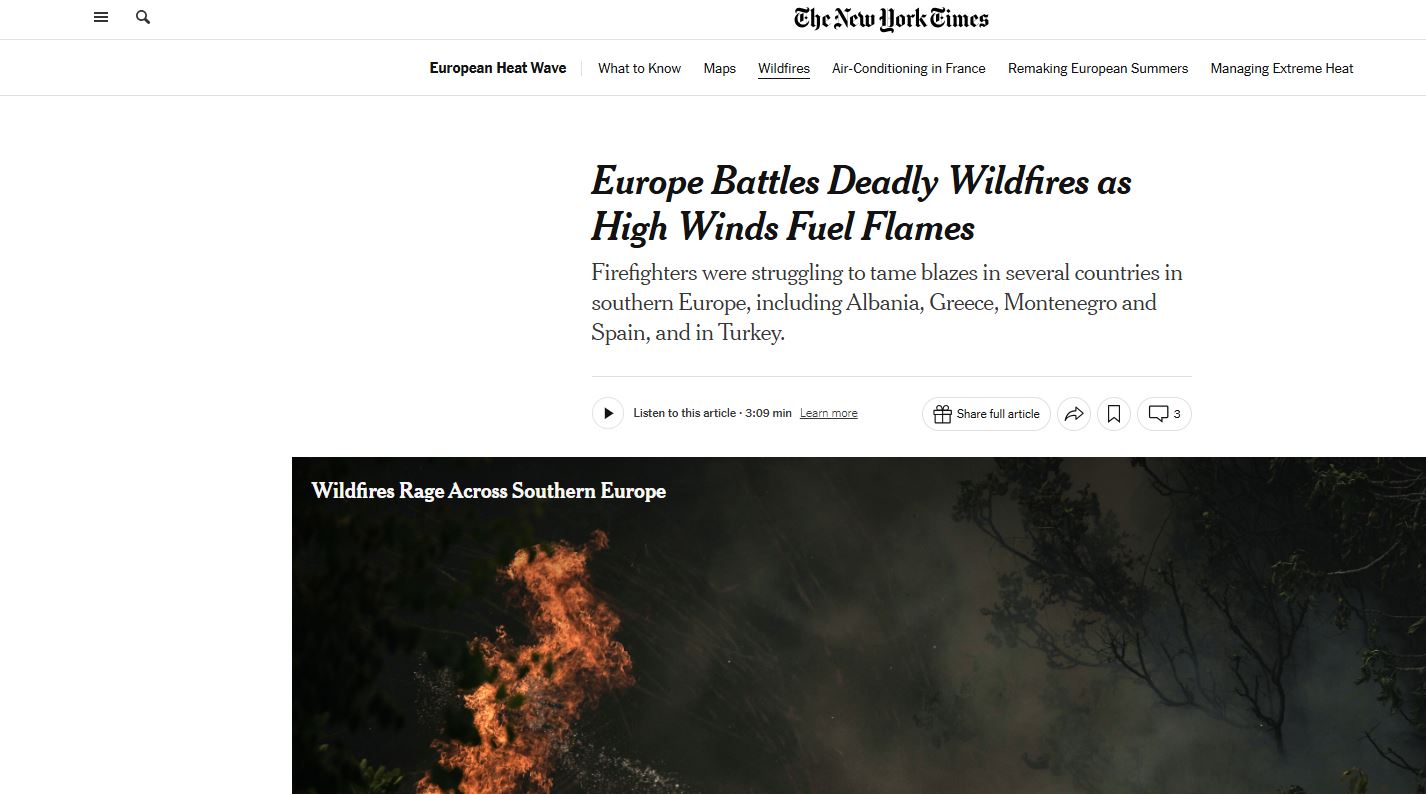Open Managing Extreme Heat link
The width and height of the screenshot is (1426, 794).
click(1282, 68)
